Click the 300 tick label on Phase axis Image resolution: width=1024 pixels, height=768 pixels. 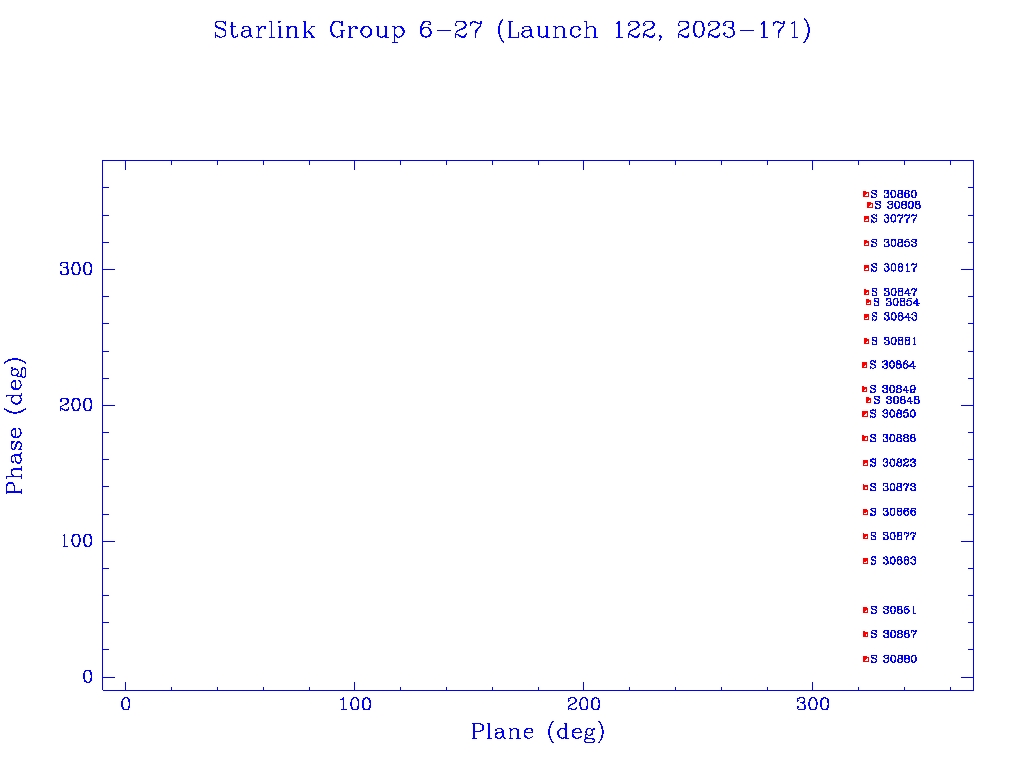click(75, 269)
